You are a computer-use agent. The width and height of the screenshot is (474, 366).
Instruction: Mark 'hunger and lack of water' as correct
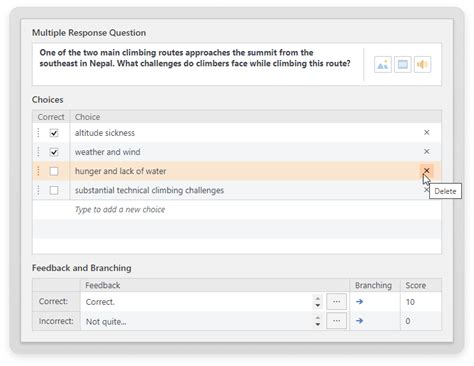pos(54,171)
